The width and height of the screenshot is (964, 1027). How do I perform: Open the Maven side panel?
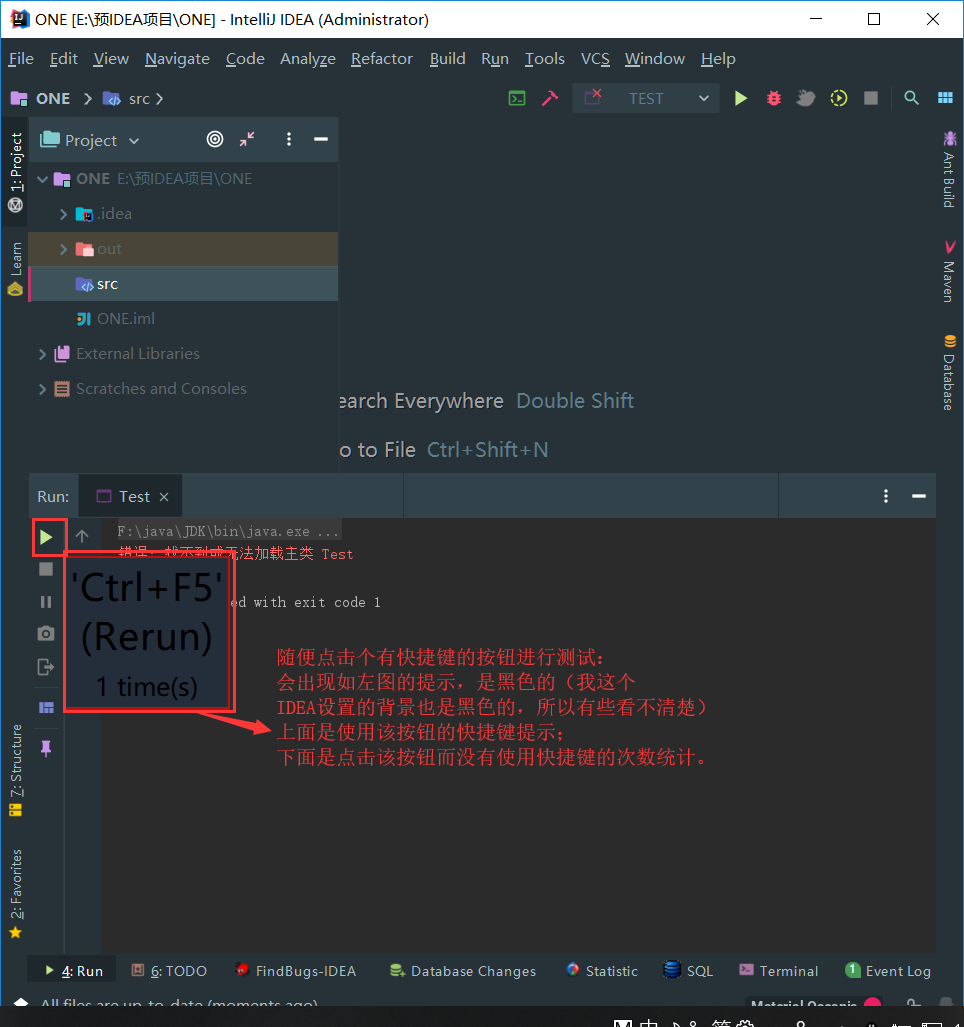tap(949, 271)
